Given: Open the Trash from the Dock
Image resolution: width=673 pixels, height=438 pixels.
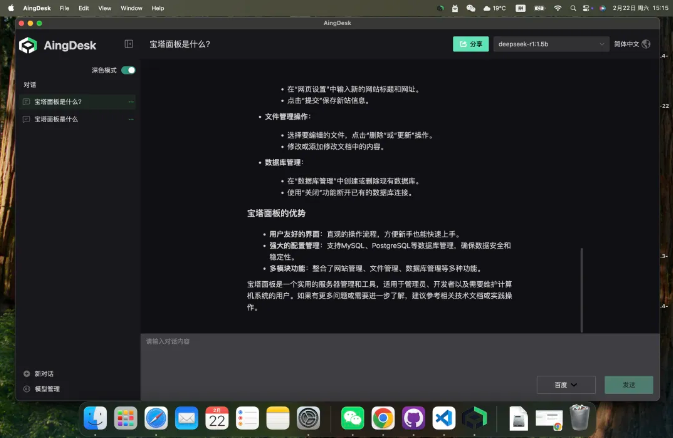Looking at the screenshot, I should [x=579, y=417].
